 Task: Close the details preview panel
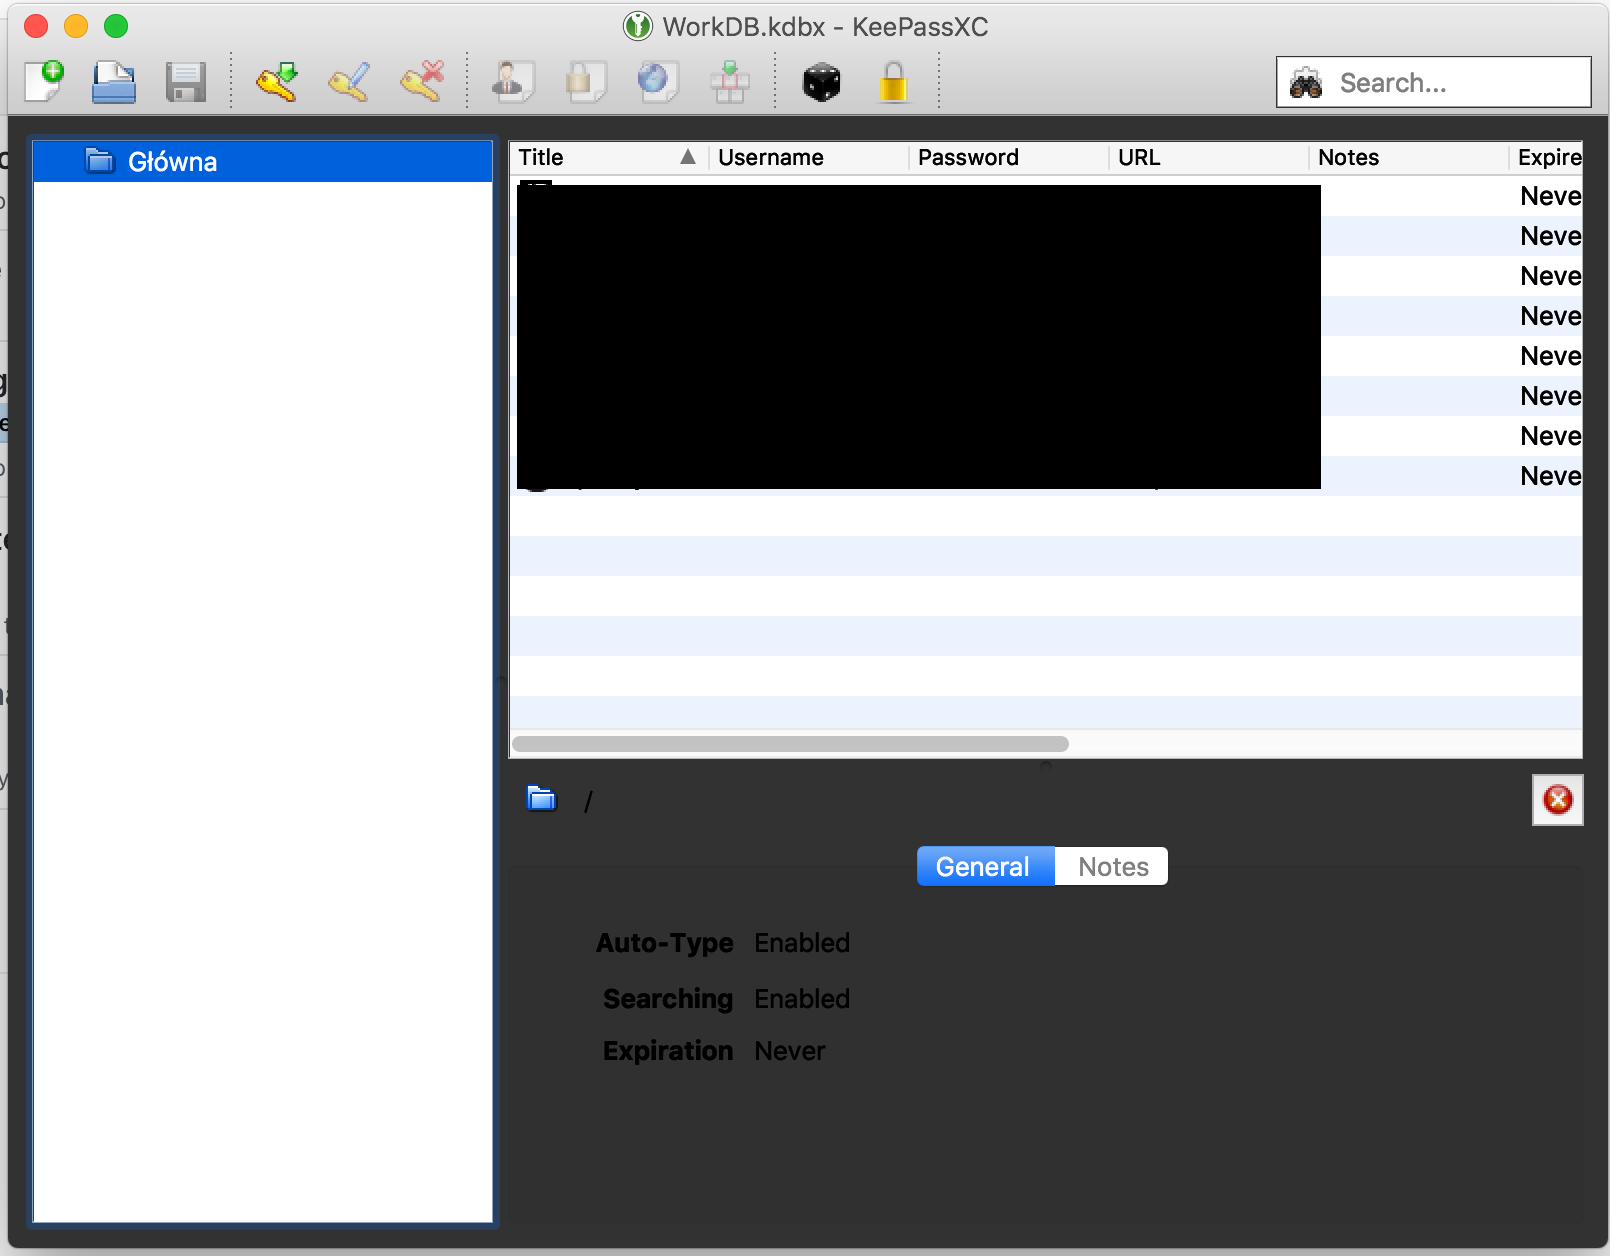(x=1557, y=799)
